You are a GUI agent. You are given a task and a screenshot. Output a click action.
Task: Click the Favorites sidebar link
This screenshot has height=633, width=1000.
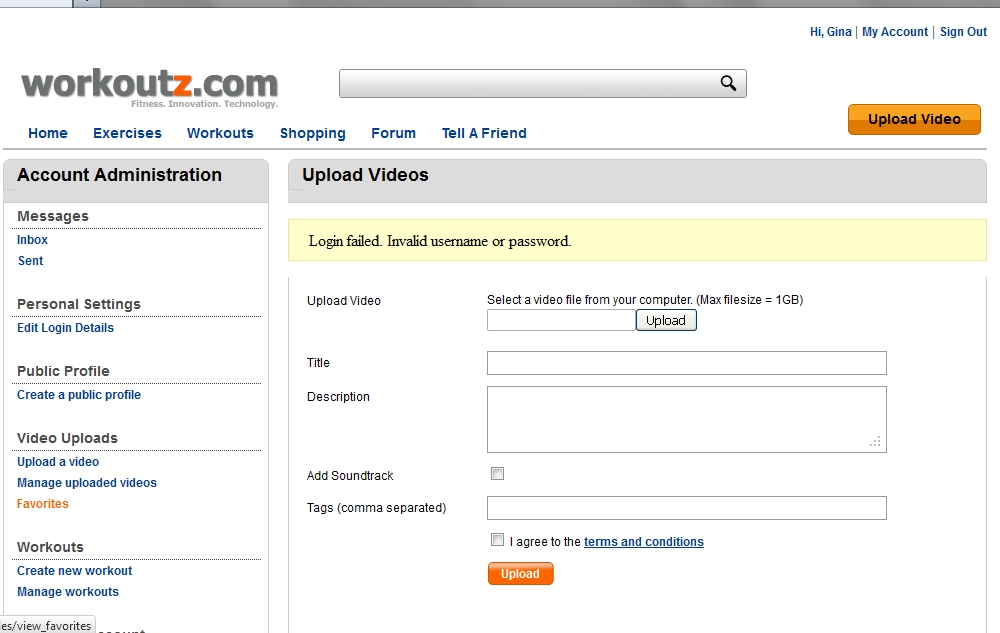tap(43, 504)
